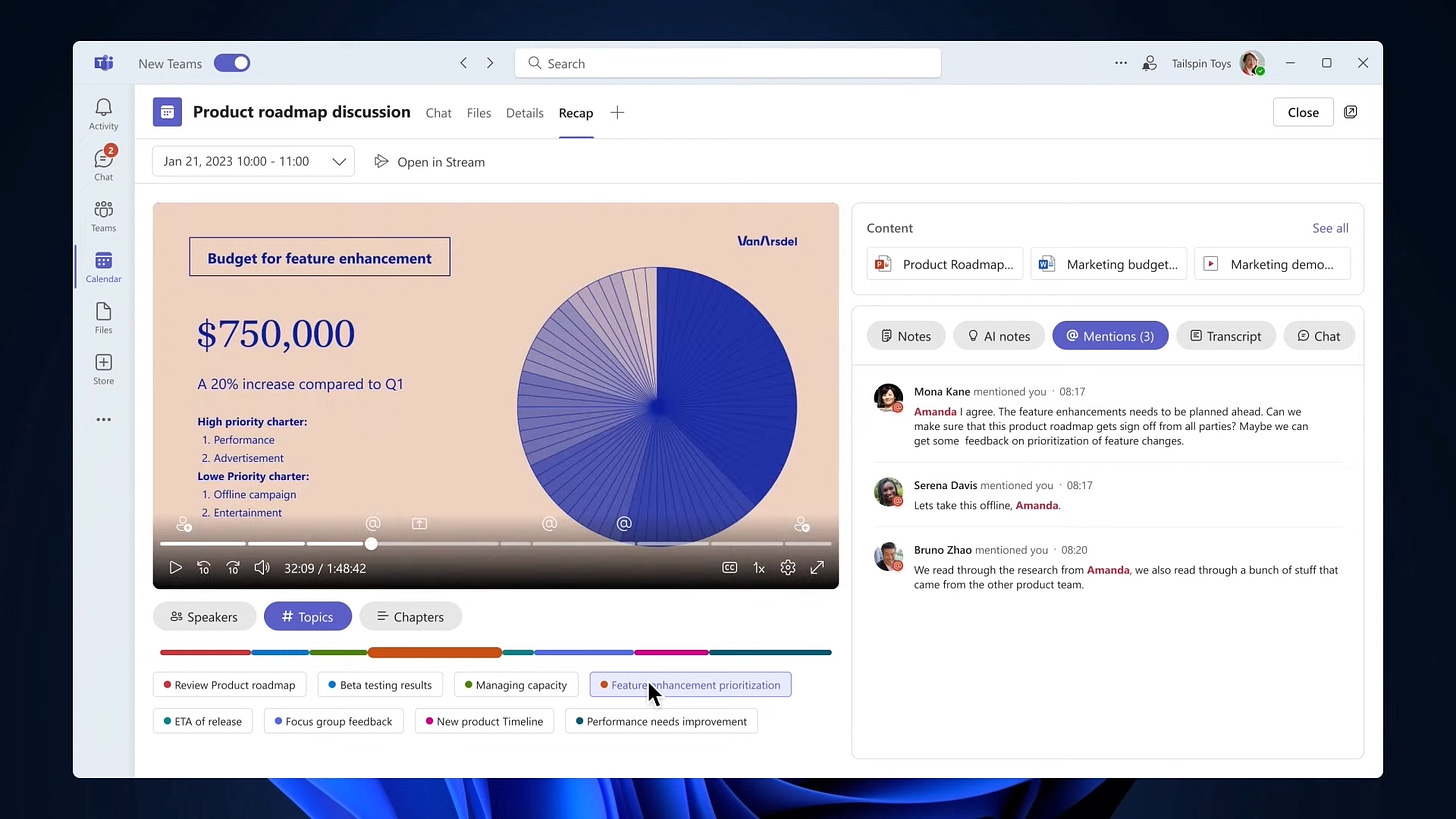
Task: Switch to the Chat tab in header
Action: coord(438,113)
